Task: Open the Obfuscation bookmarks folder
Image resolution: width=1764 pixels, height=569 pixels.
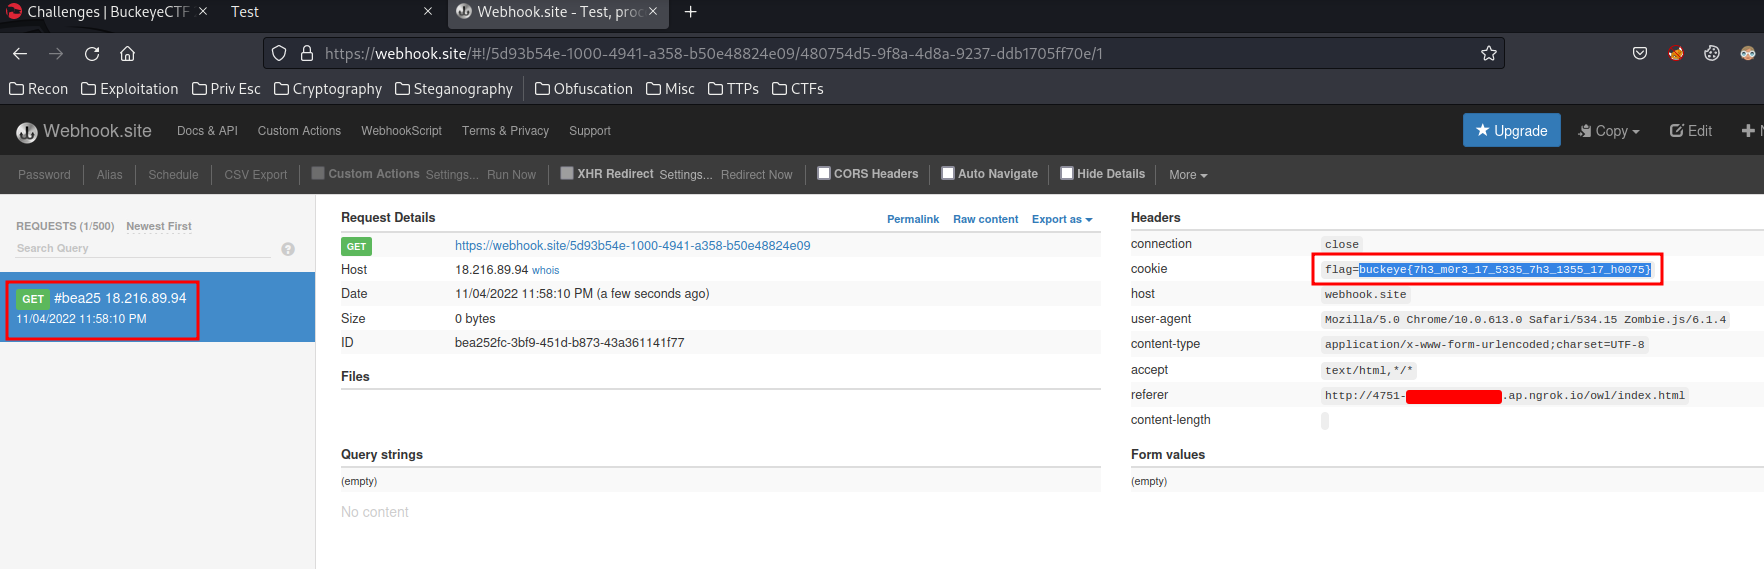Action: [584, 89]
